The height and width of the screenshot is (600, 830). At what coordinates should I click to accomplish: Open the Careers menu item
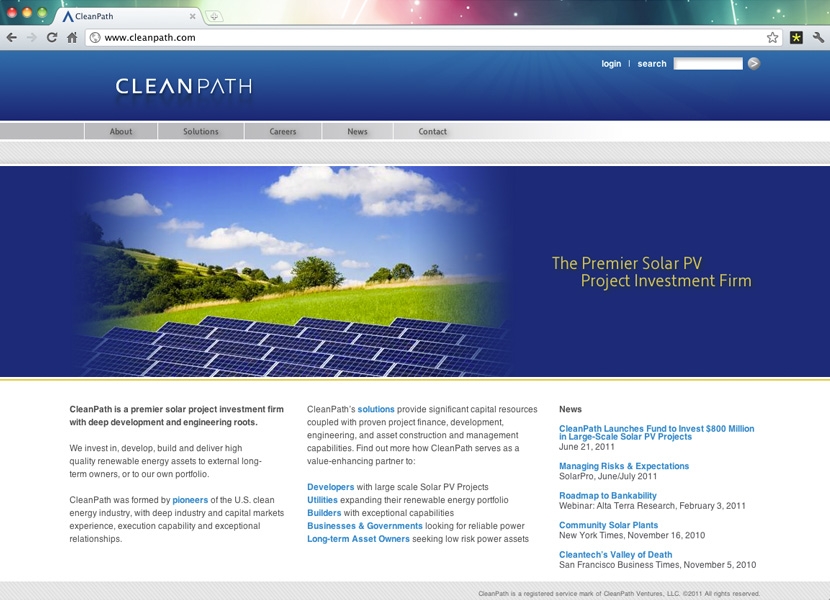click(x=283, y=131)
